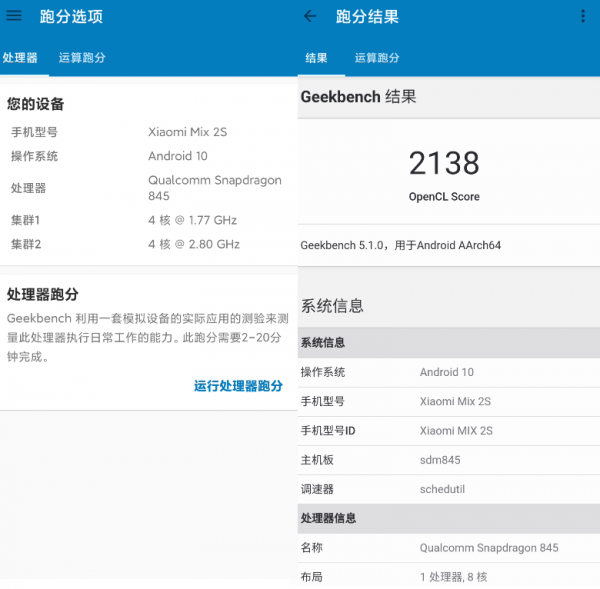
Task: Click 您的设备 heading
Action: (35, 104)
